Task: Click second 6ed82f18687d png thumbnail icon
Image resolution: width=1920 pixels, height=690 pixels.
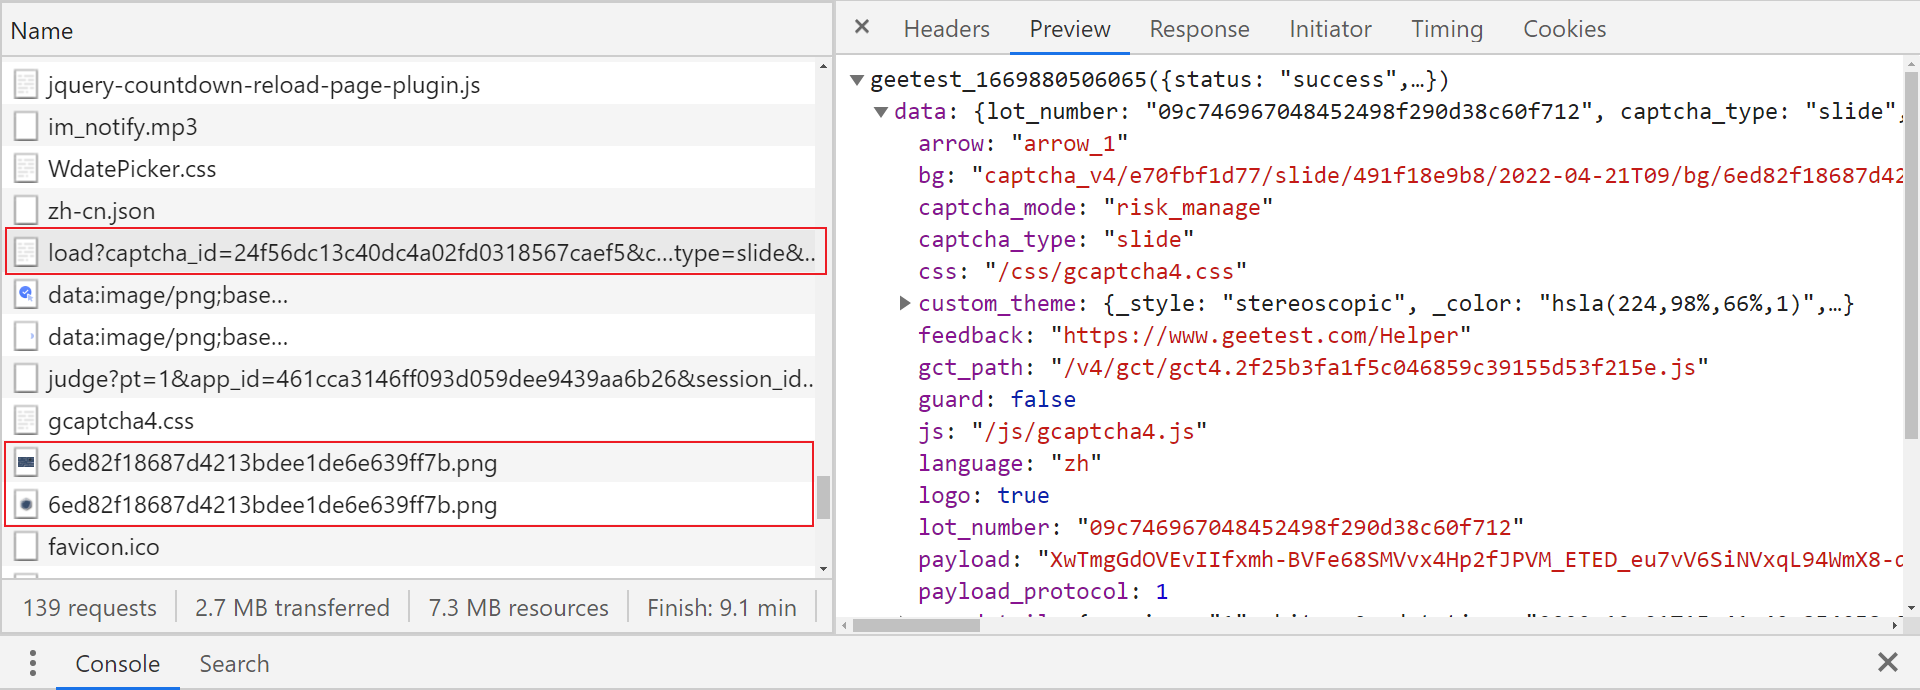Action: point(27,505)
